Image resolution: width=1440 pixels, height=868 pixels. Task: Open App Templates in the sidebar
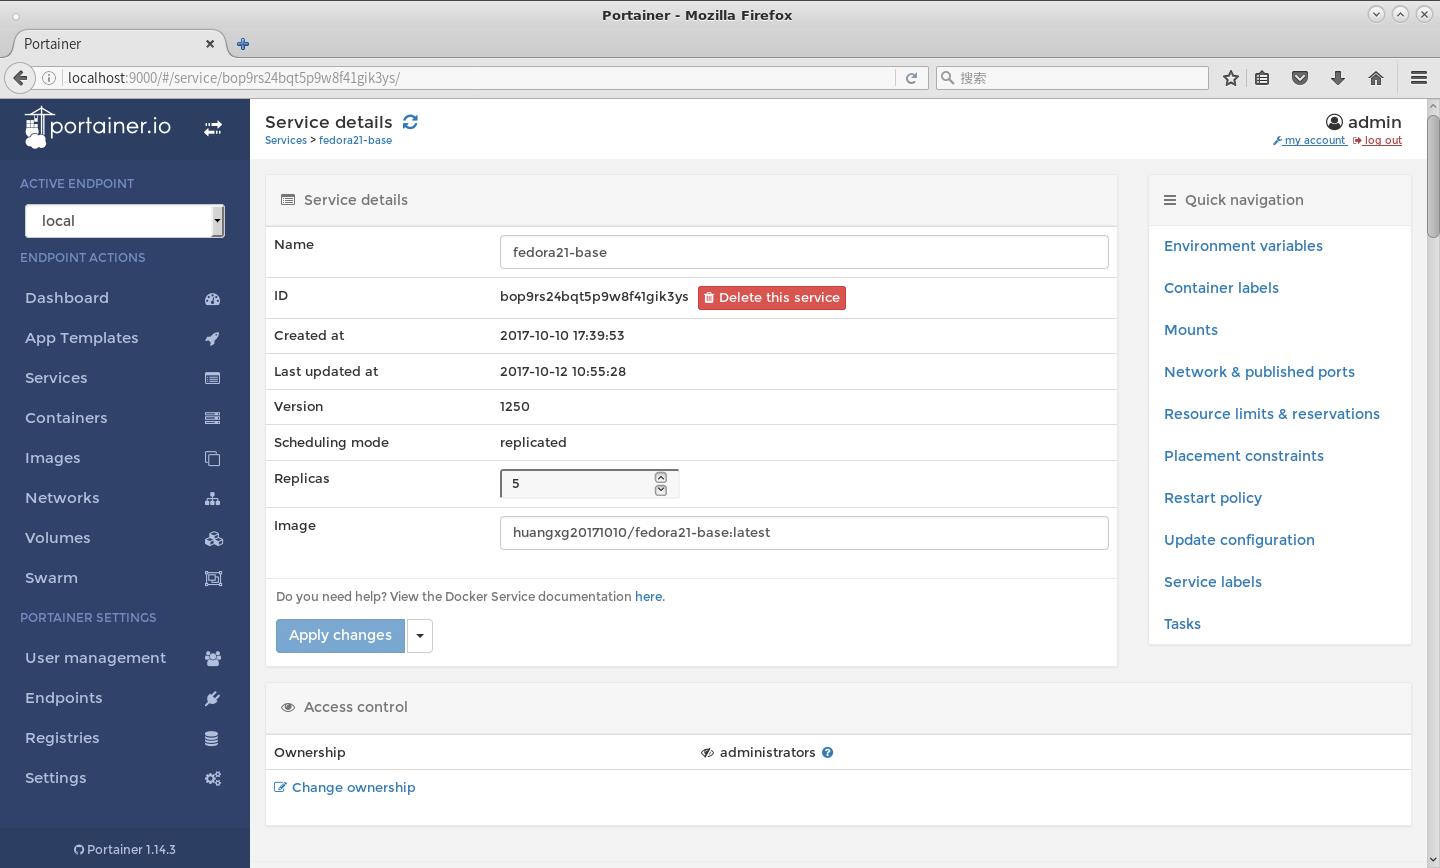point(82,338)
